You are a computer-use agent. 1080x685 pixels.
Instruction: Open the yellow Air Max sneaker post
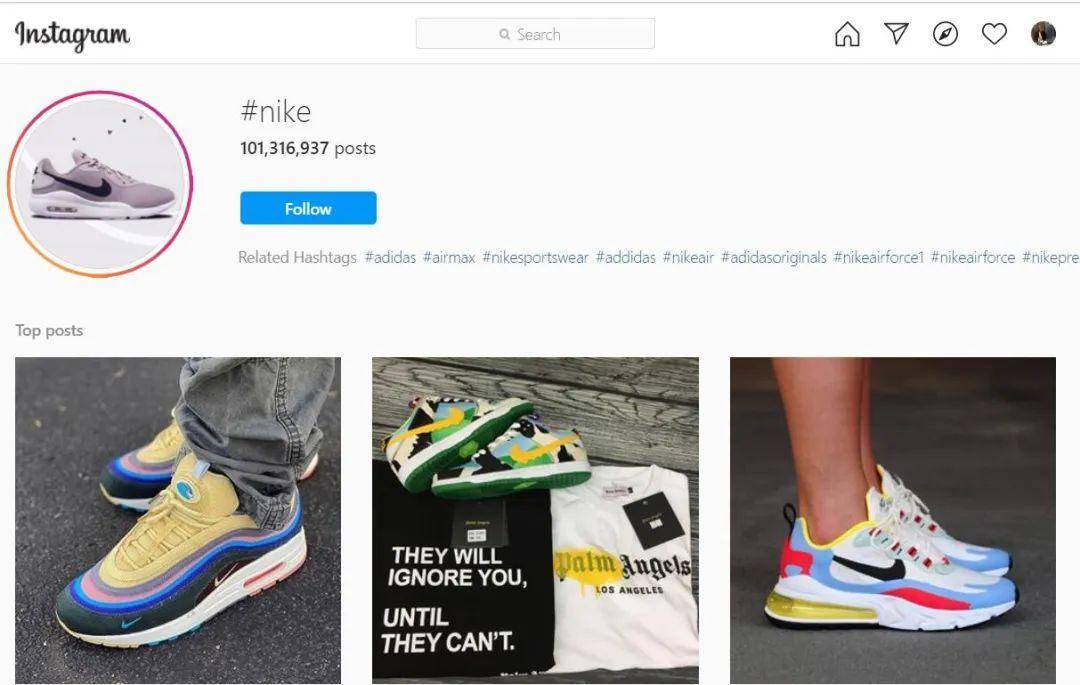point(178,520)
